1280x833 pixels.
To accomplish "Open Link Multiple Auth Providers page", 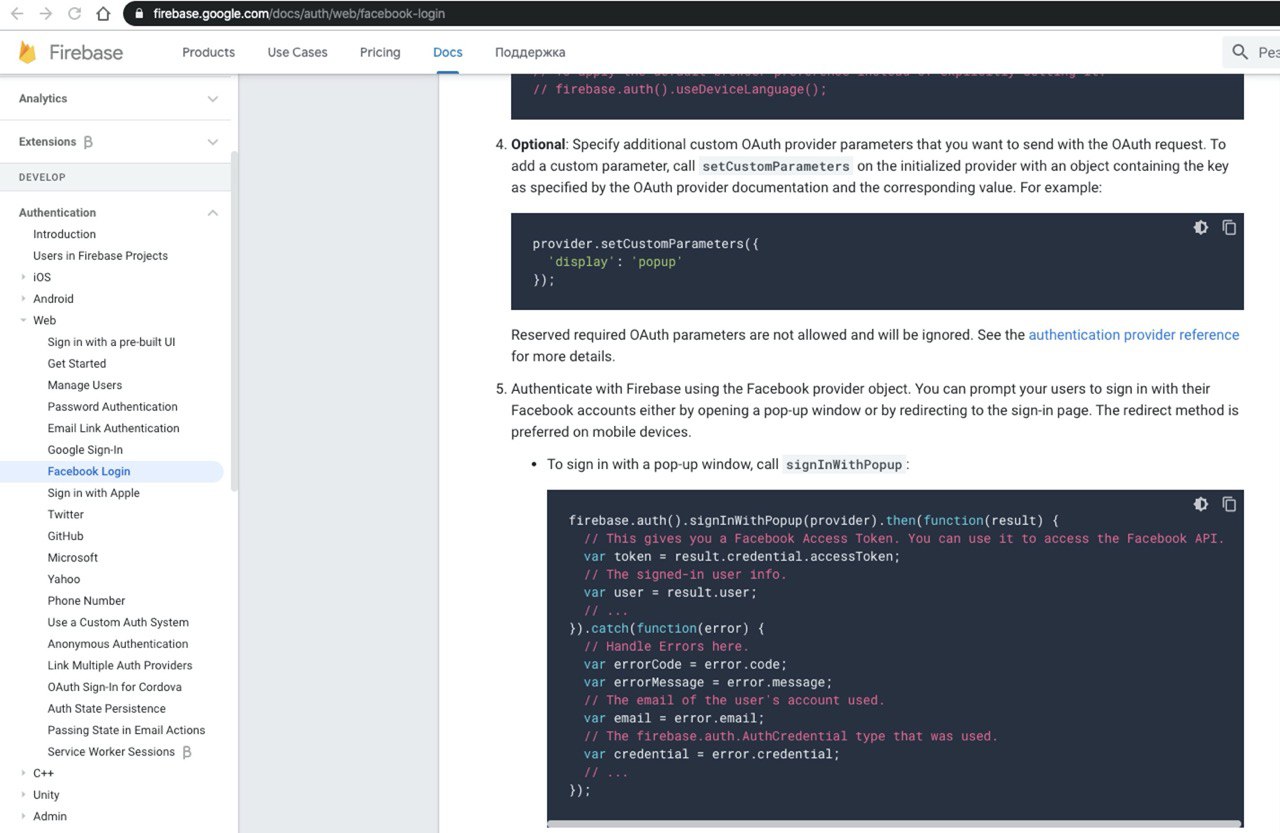I will pyautogui.click(x=120, y=665).
